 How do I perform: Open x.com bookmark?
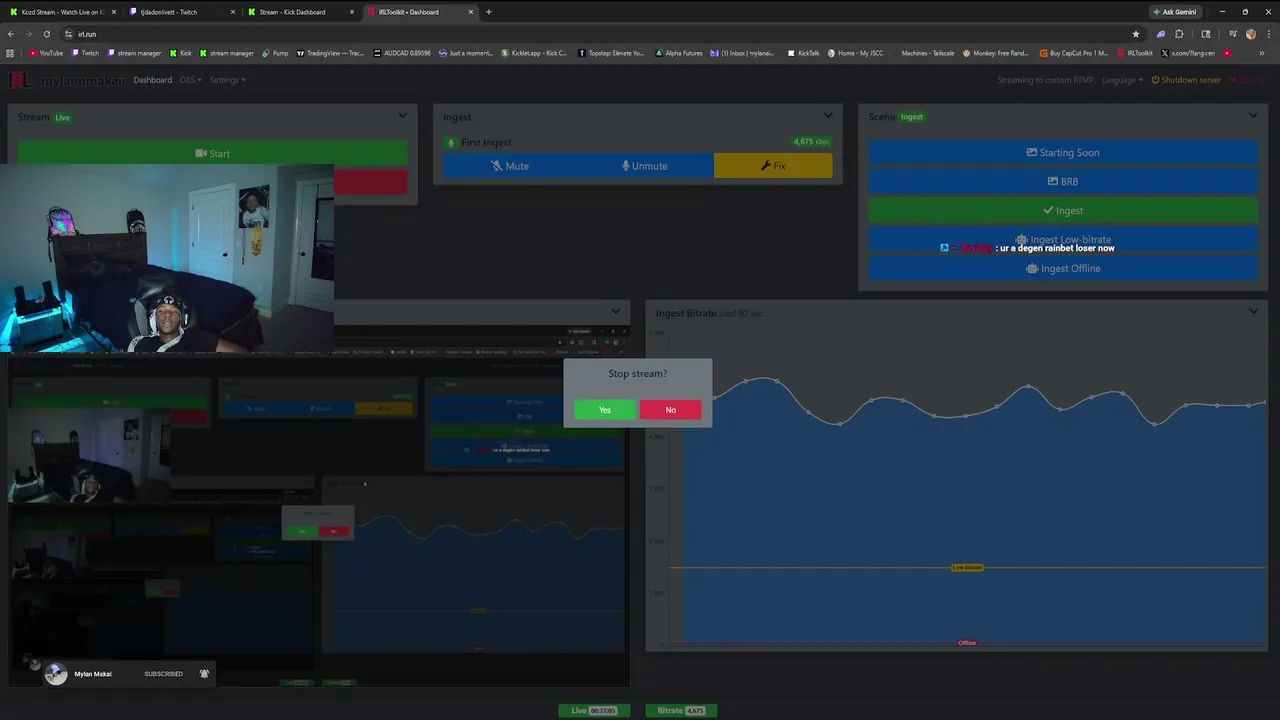1188,53
